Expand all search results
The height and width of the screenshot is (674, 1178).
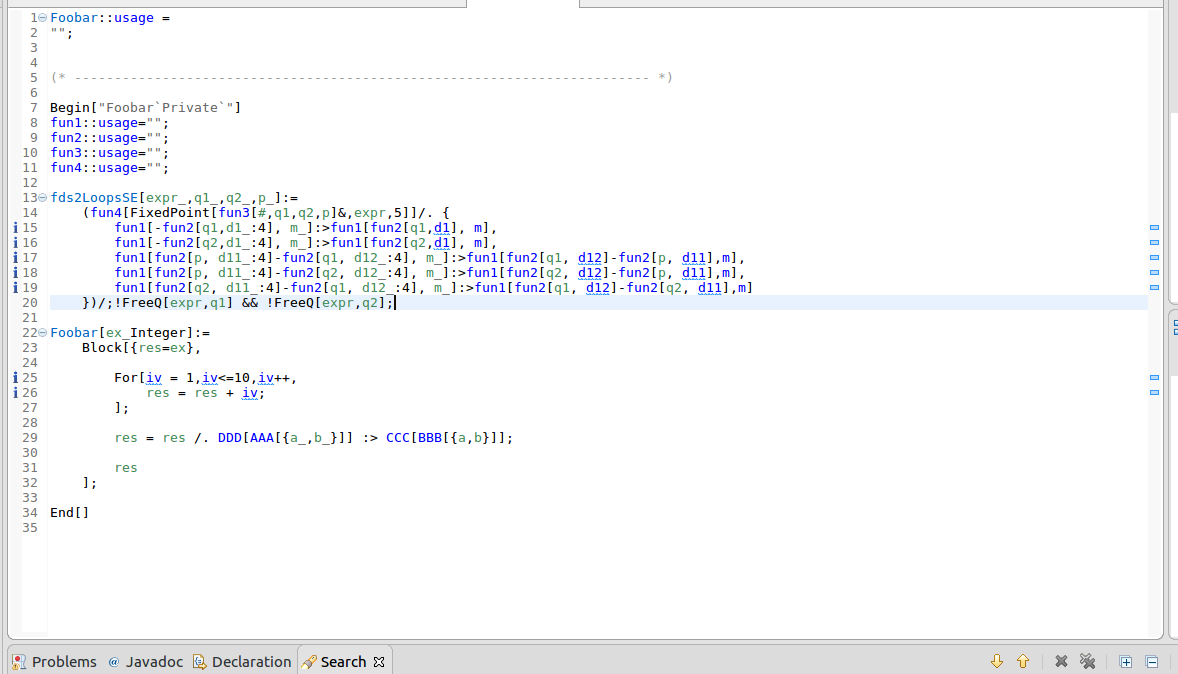click(1125, 661)
